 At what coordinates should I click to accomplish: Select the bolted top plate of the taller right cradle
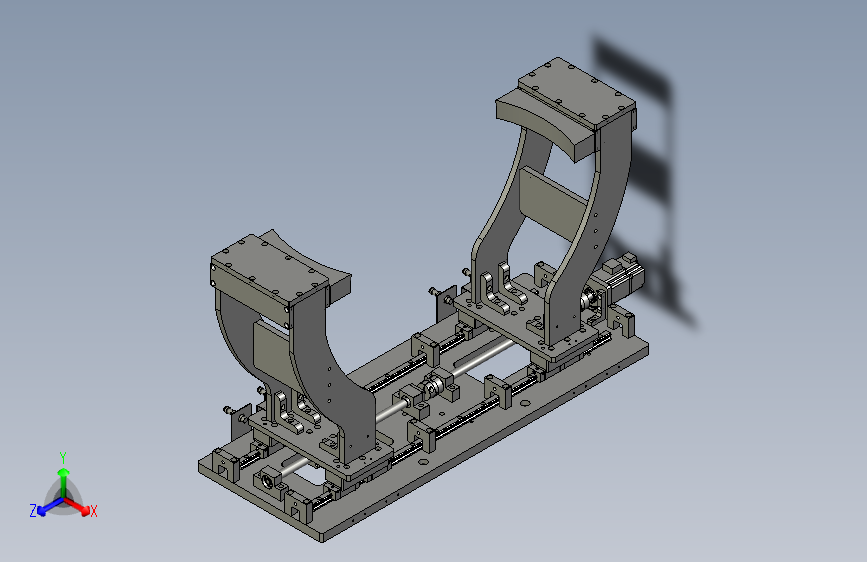577,93
